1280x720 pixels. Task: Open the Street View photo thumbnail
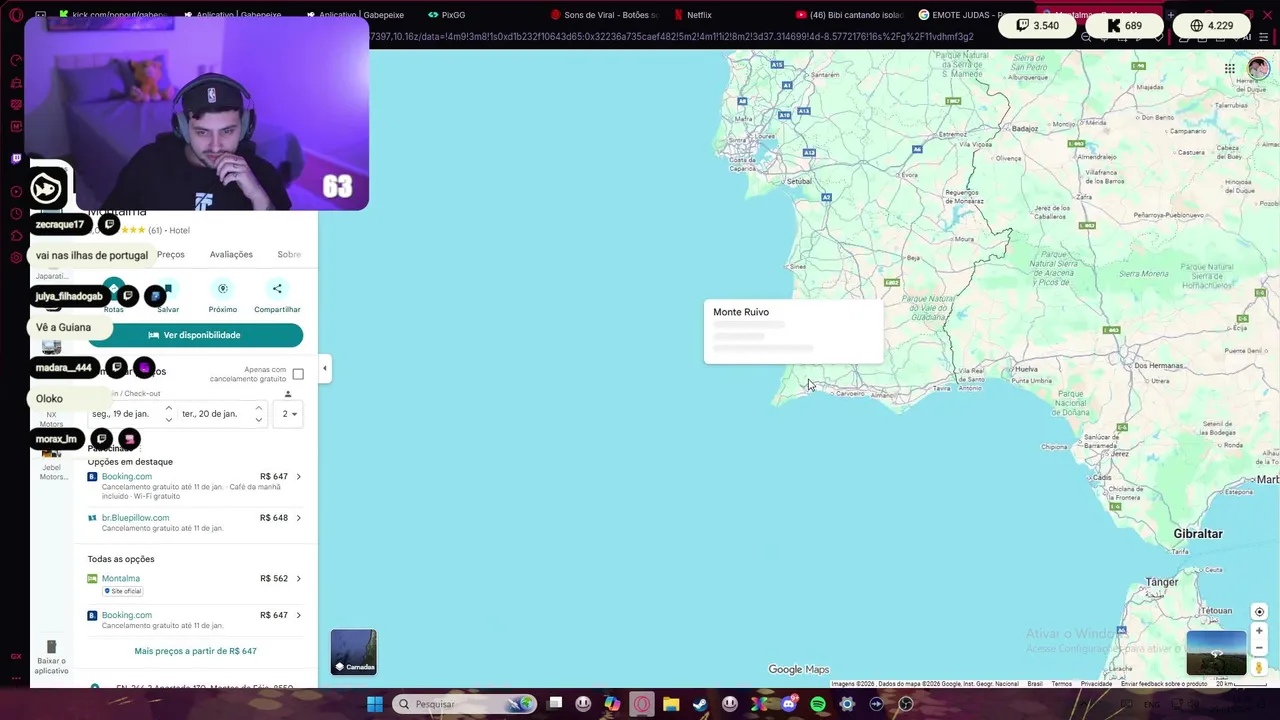(1216, 653)
